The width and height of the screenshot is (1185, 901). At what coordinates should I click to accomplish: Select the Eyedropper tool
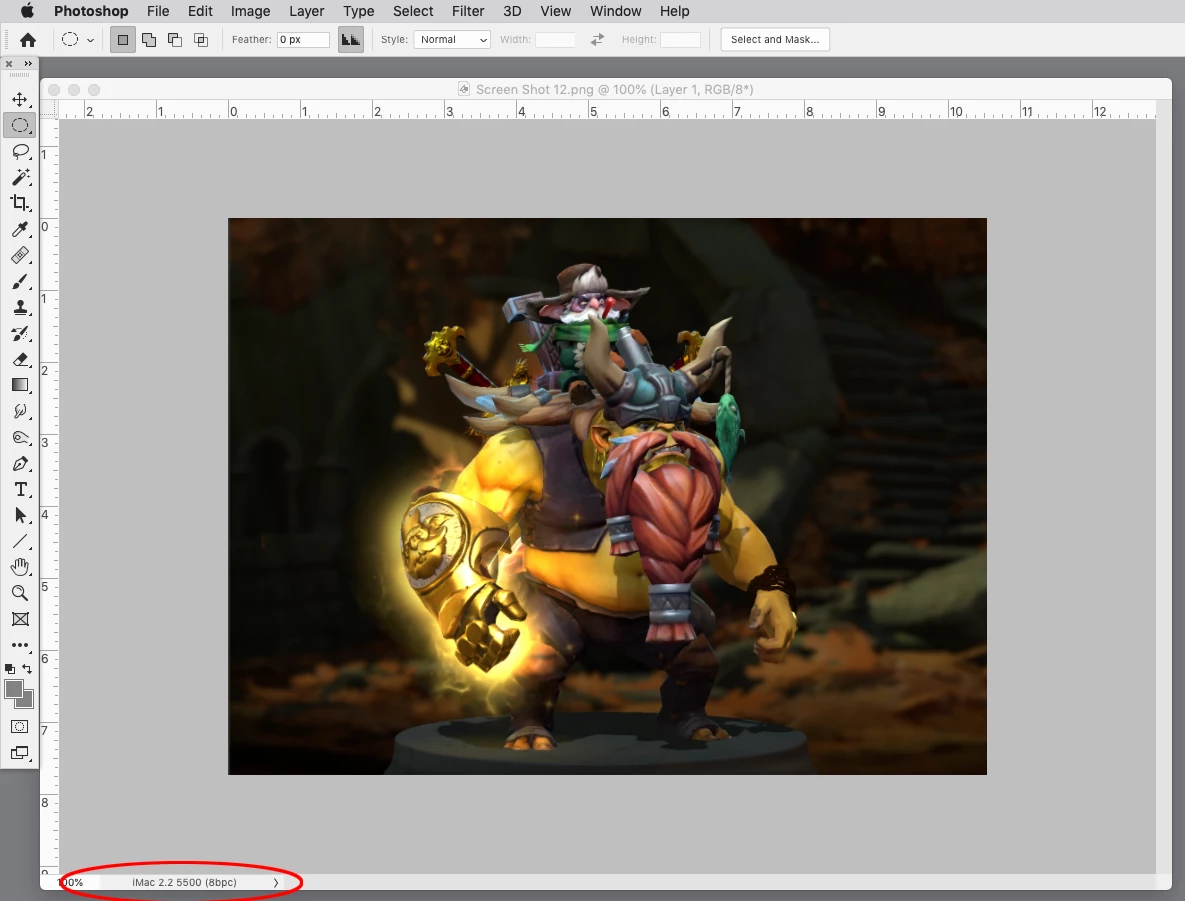click(20, 229)
